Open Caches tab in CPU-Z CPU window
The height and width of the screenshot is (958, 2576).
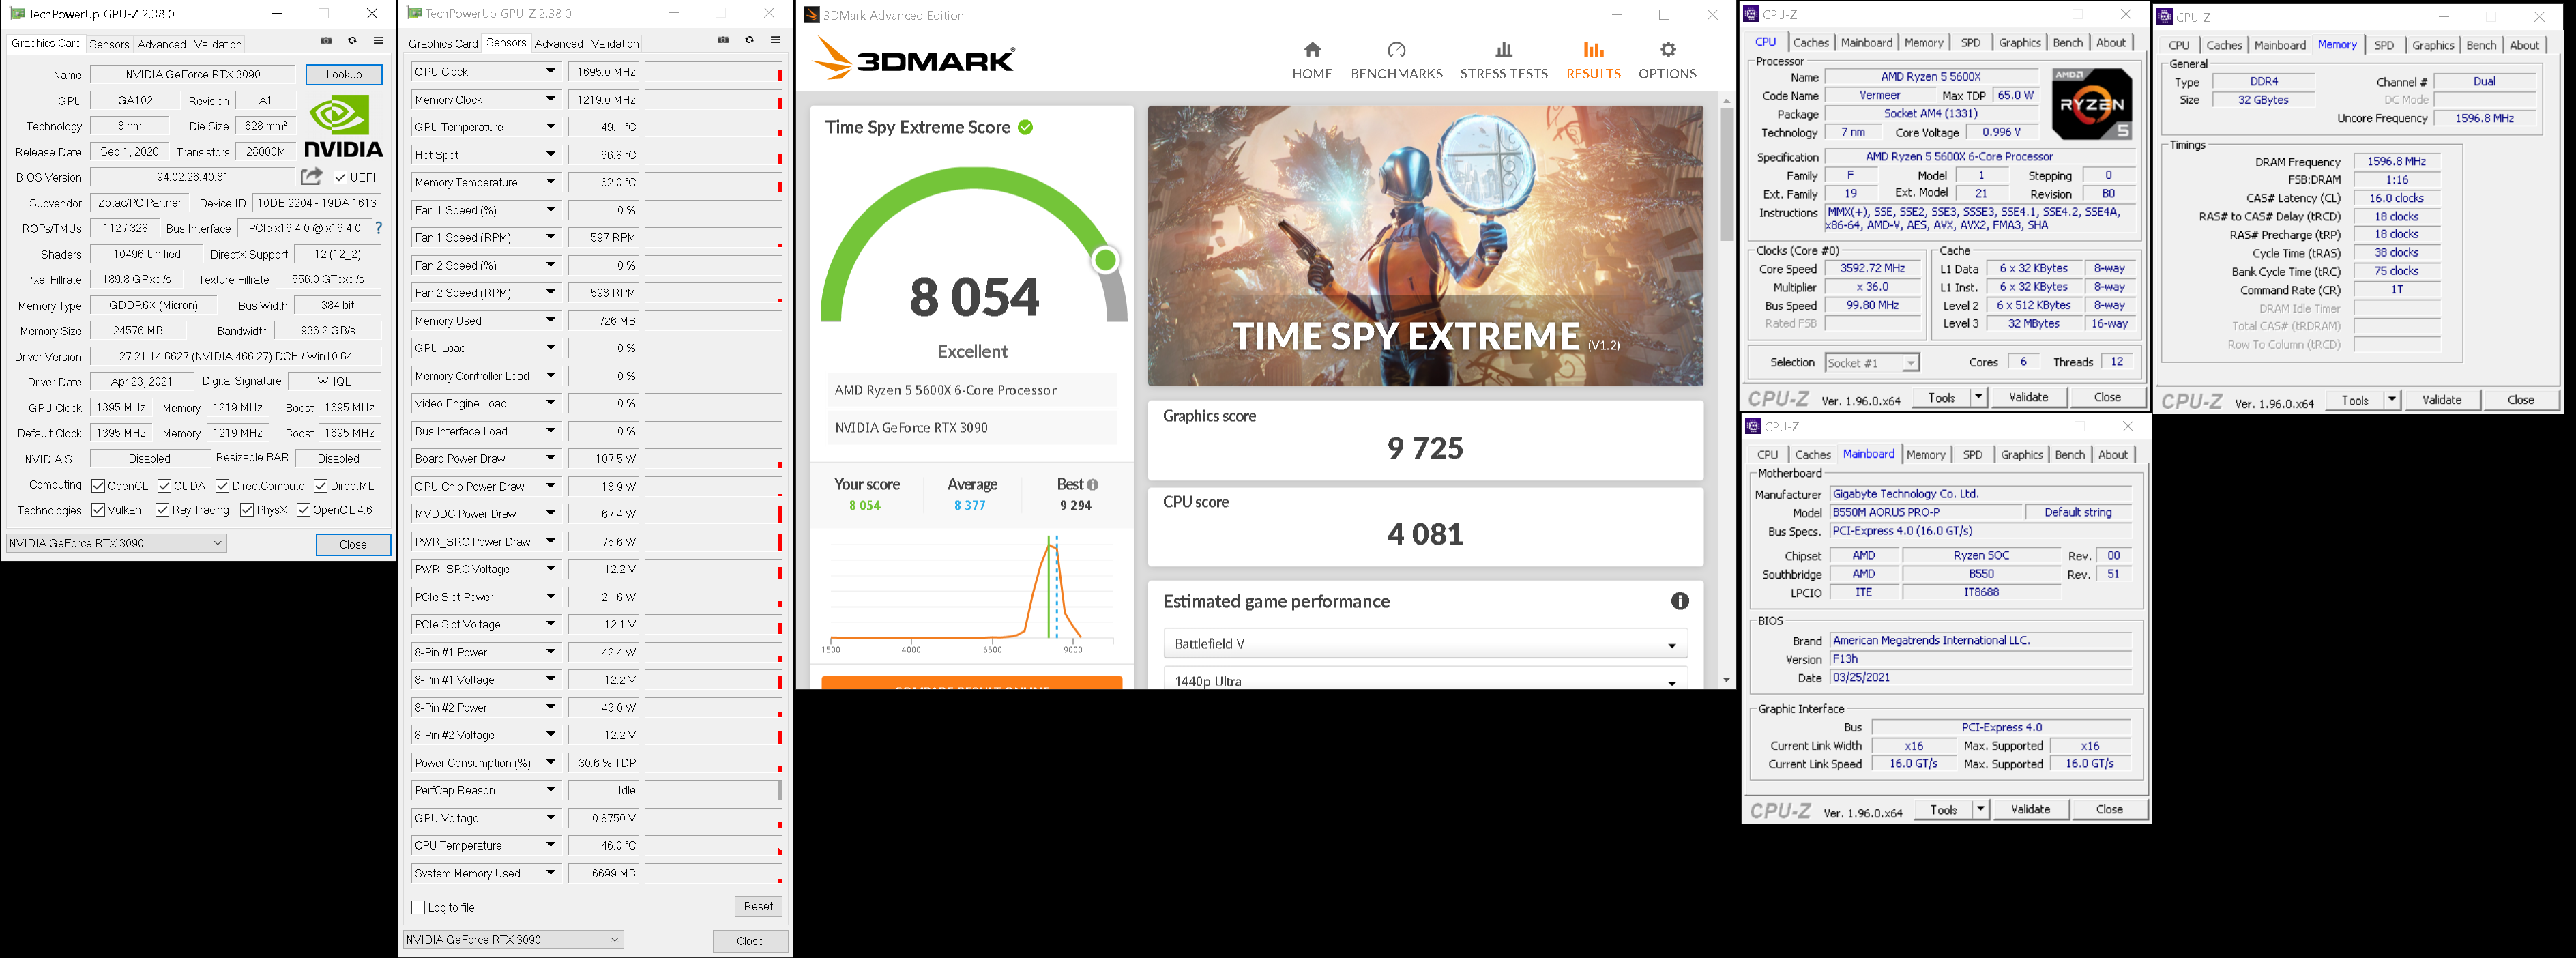point(1811,42)
